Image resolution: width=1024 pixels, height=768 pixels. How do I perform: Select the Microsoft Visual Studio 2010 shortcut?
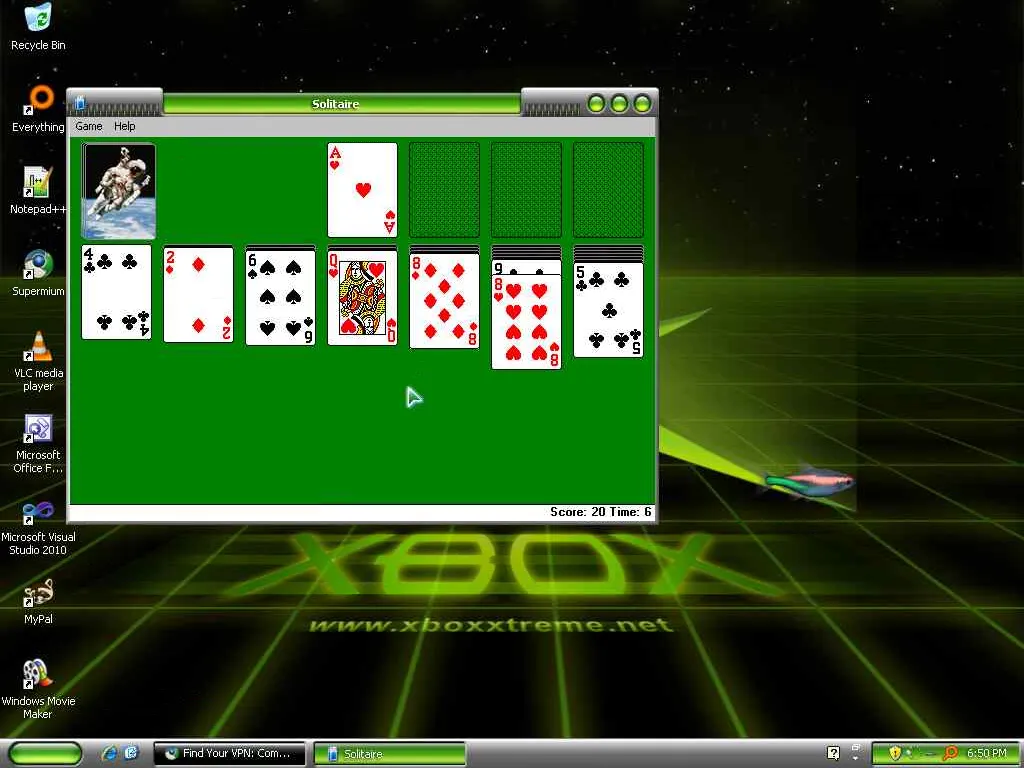(38, 526)
